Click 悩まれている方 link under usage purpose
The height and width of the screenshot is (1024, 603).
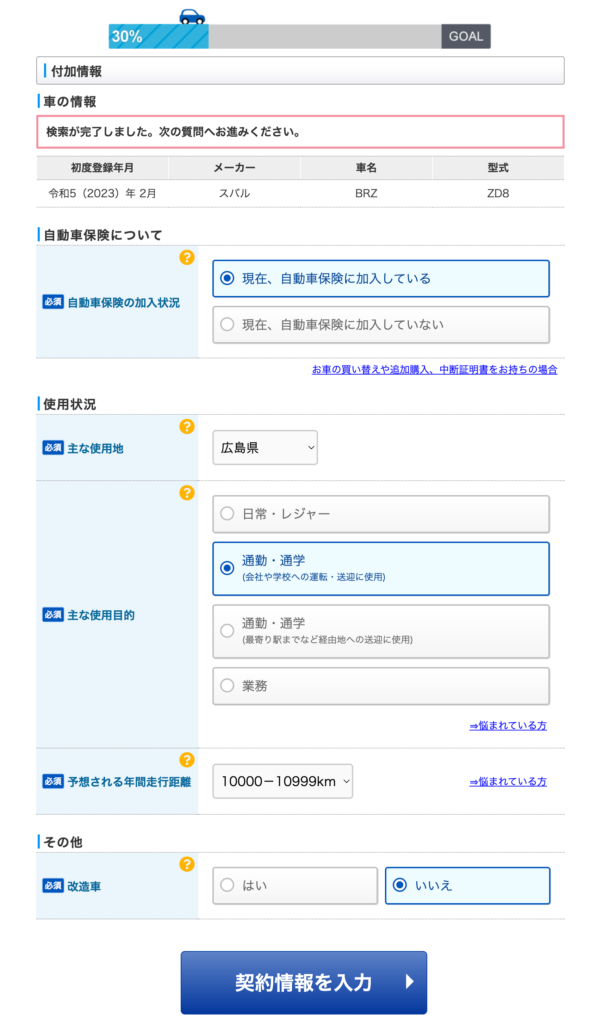[x=507, y=726]
